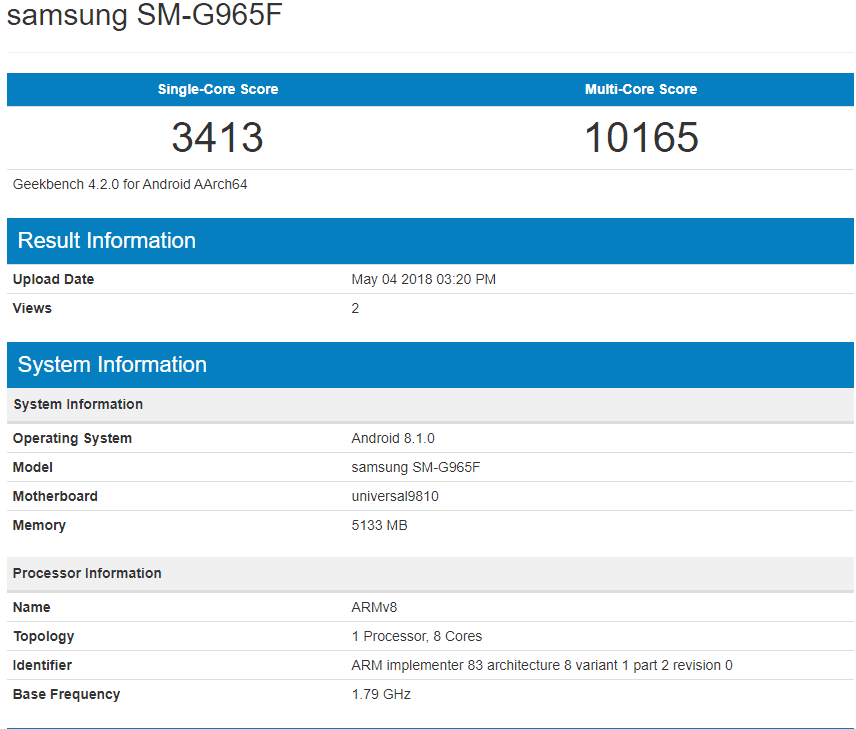Image resolution: width=856 pixels, height=729 pixels.
Task: Select the 1 Processor, 8 Cores value
Action: 417,637
